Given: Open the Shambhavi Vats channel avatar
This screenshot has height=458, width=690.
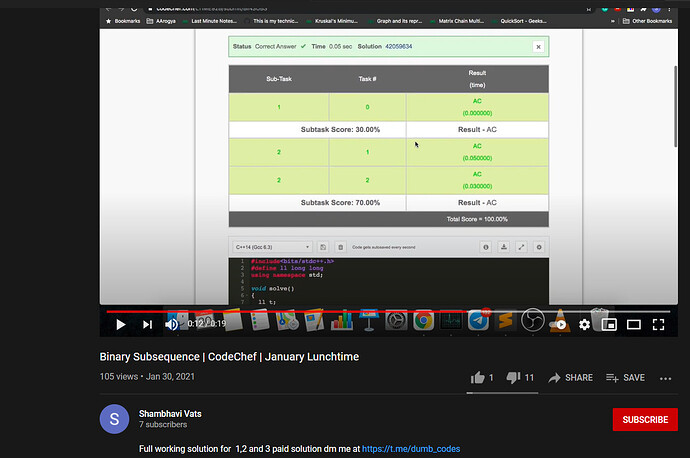Looking at the screenshot, I should pos(114,419).
